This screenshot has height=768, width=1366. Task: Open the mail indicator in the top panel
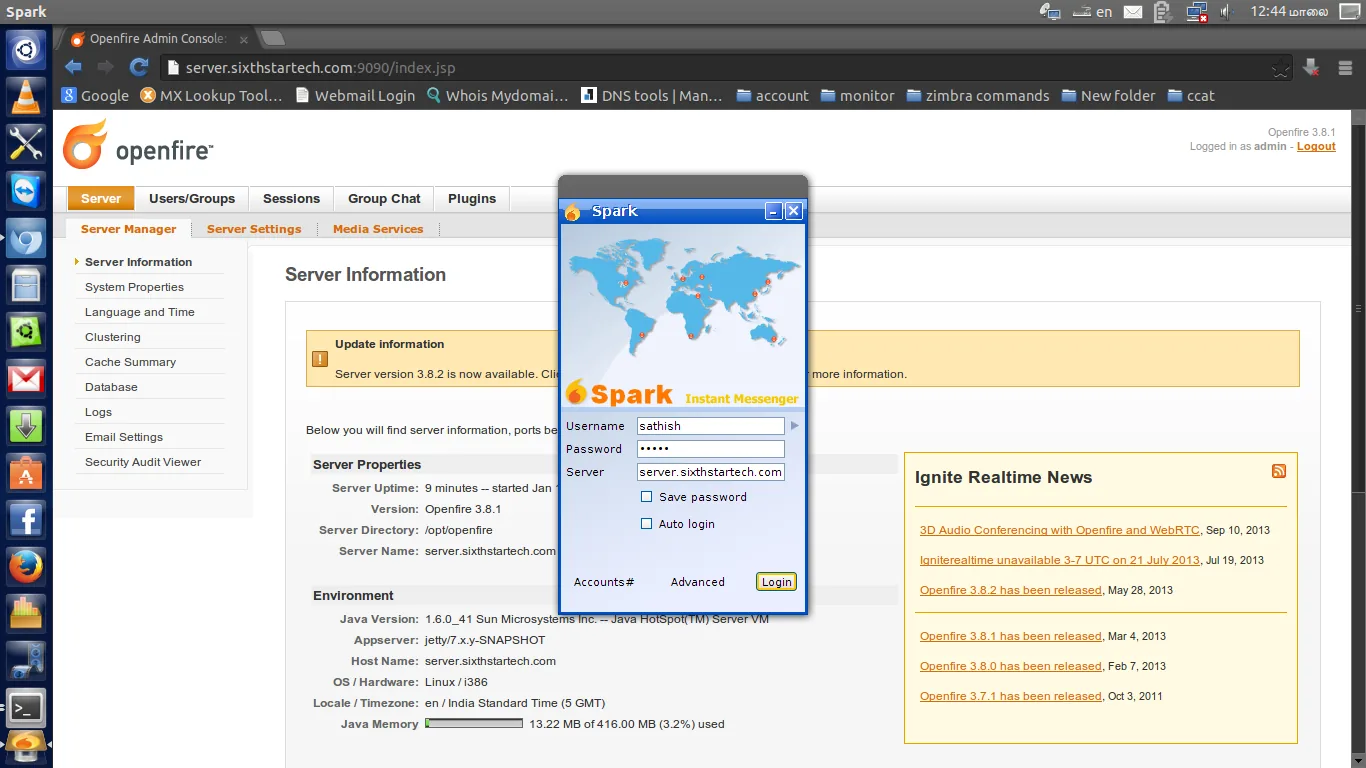click(x=1132, y=12)
